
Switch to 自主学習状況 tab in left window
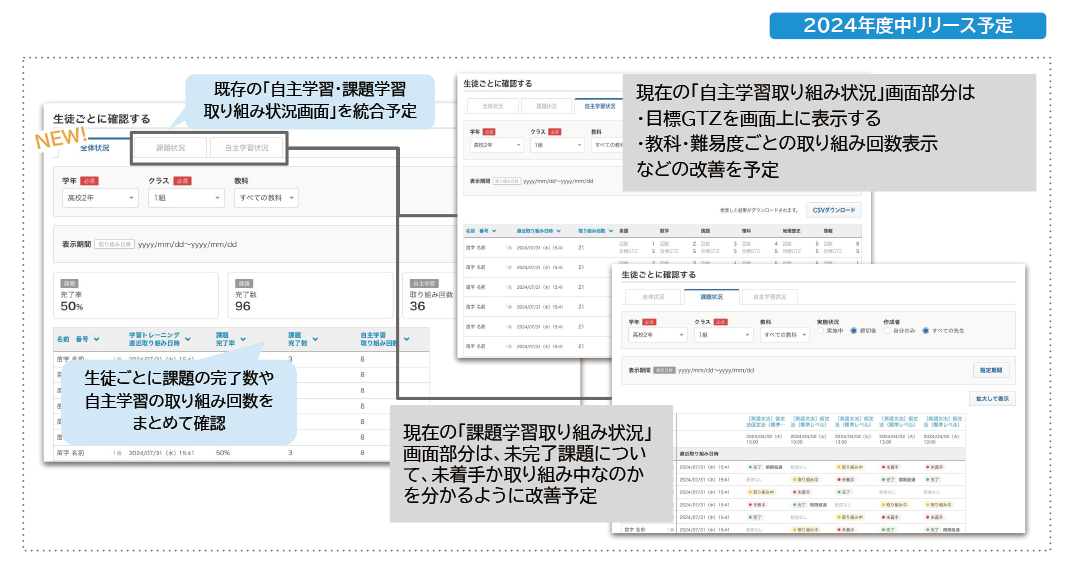point(247,148)
